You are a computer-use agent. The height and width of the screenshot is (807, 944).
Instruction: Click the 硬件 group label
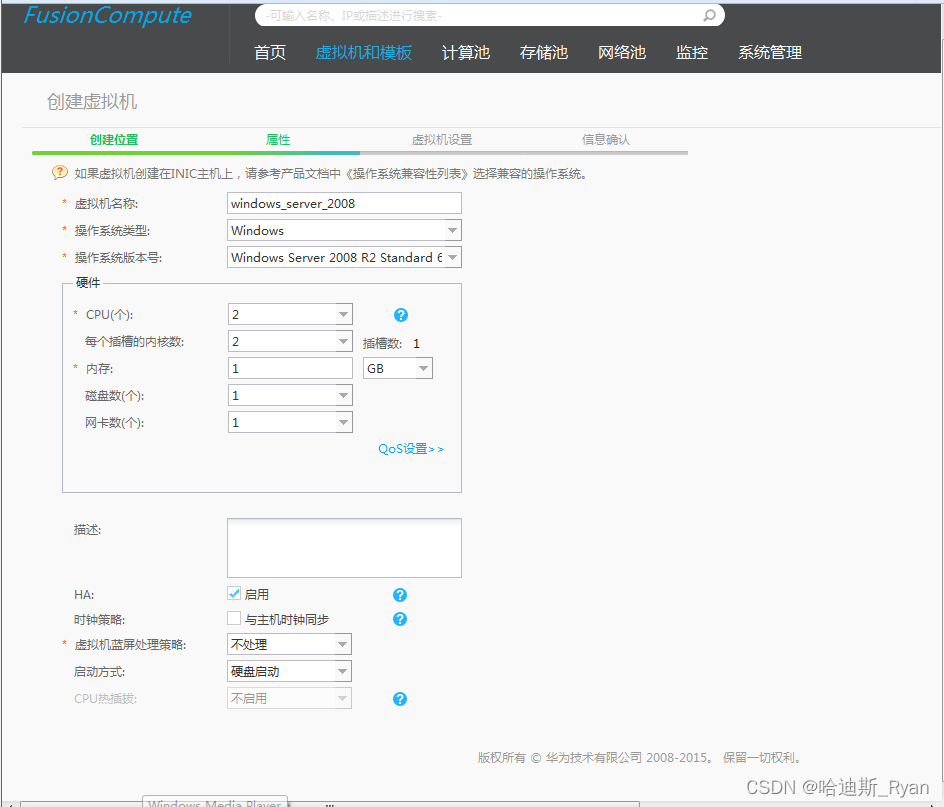pos(88,283)
